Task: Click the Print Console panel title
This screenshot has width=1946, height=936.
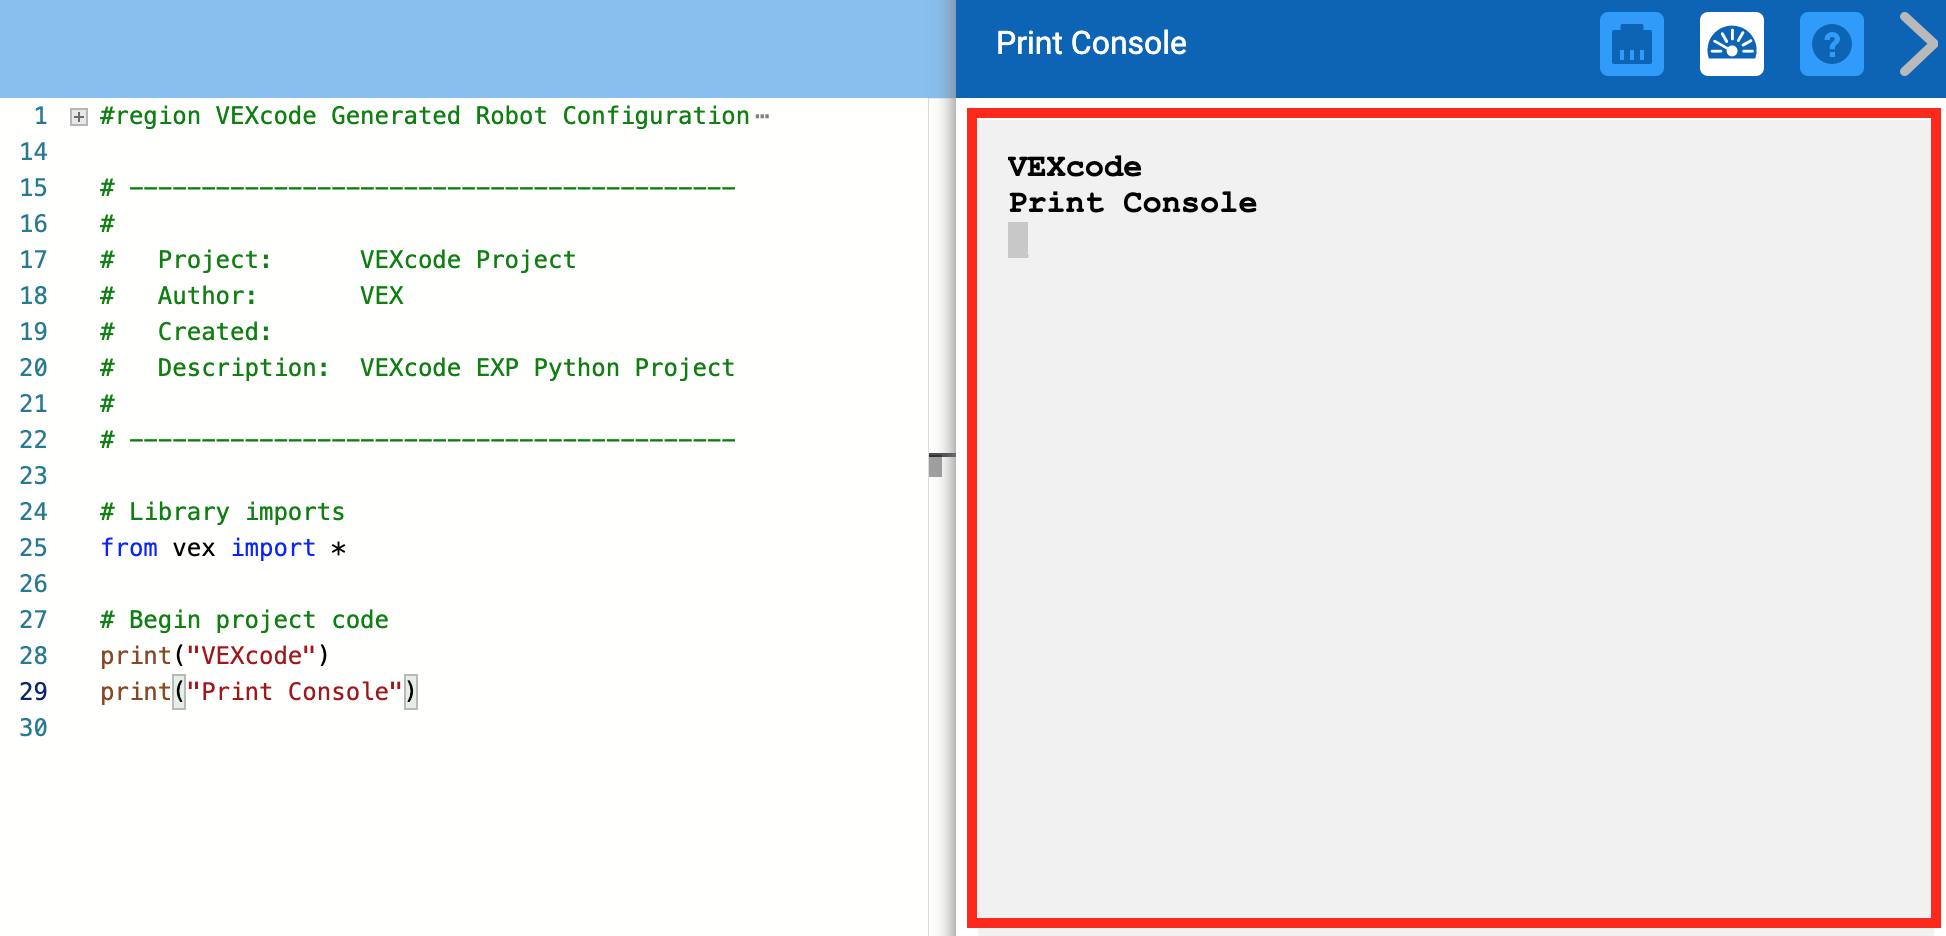Action: point(1090,43)
